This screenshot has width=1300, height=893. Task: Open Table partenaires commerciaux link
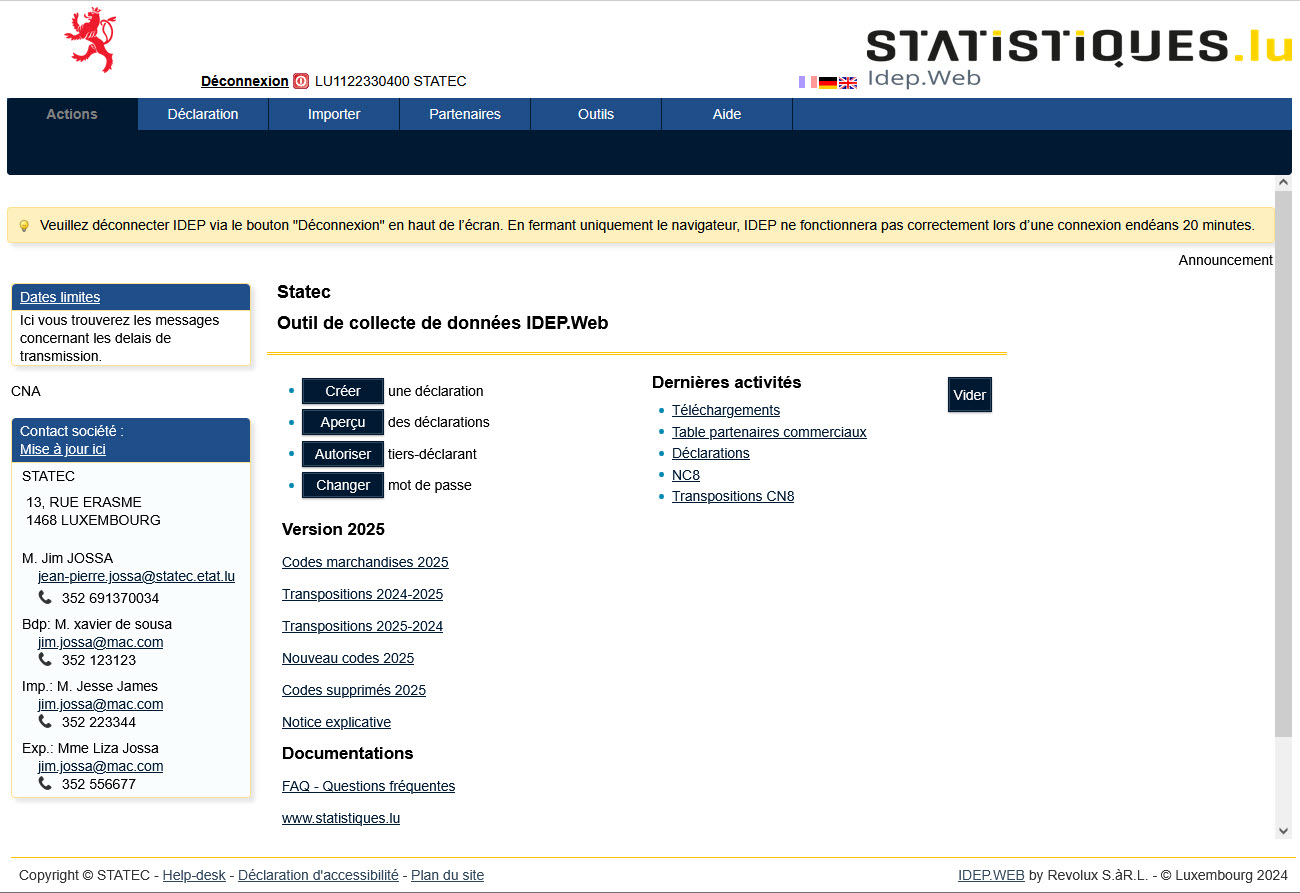[x=769, y=432]
